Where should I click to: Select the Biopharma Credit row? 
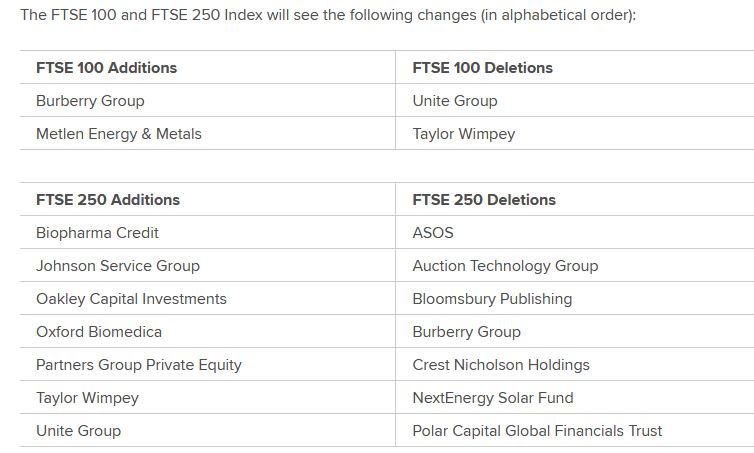pyautogui.click(x=97, y=233)
